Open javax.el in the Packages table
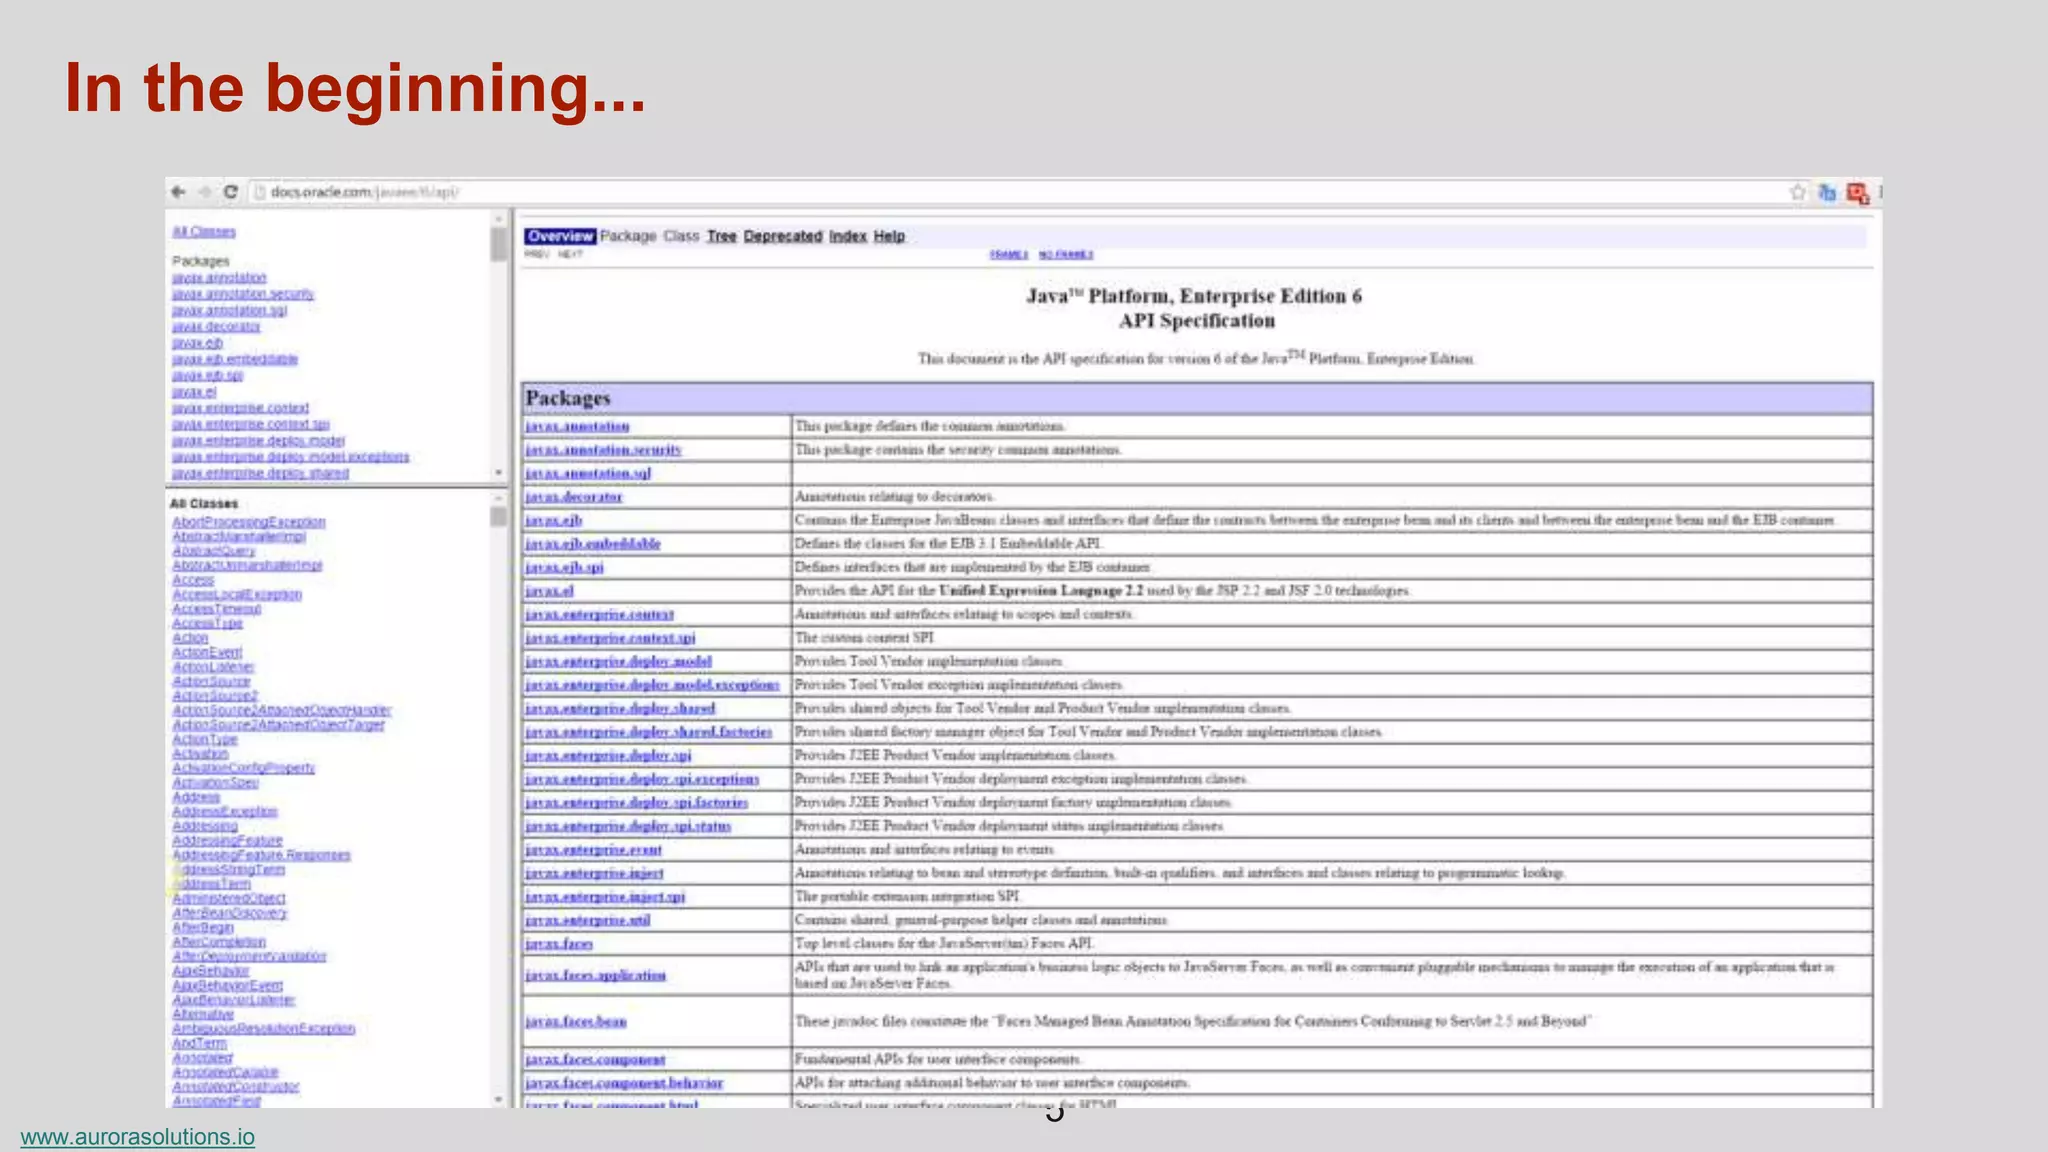 pyautogui.click(x=549, y=591)
